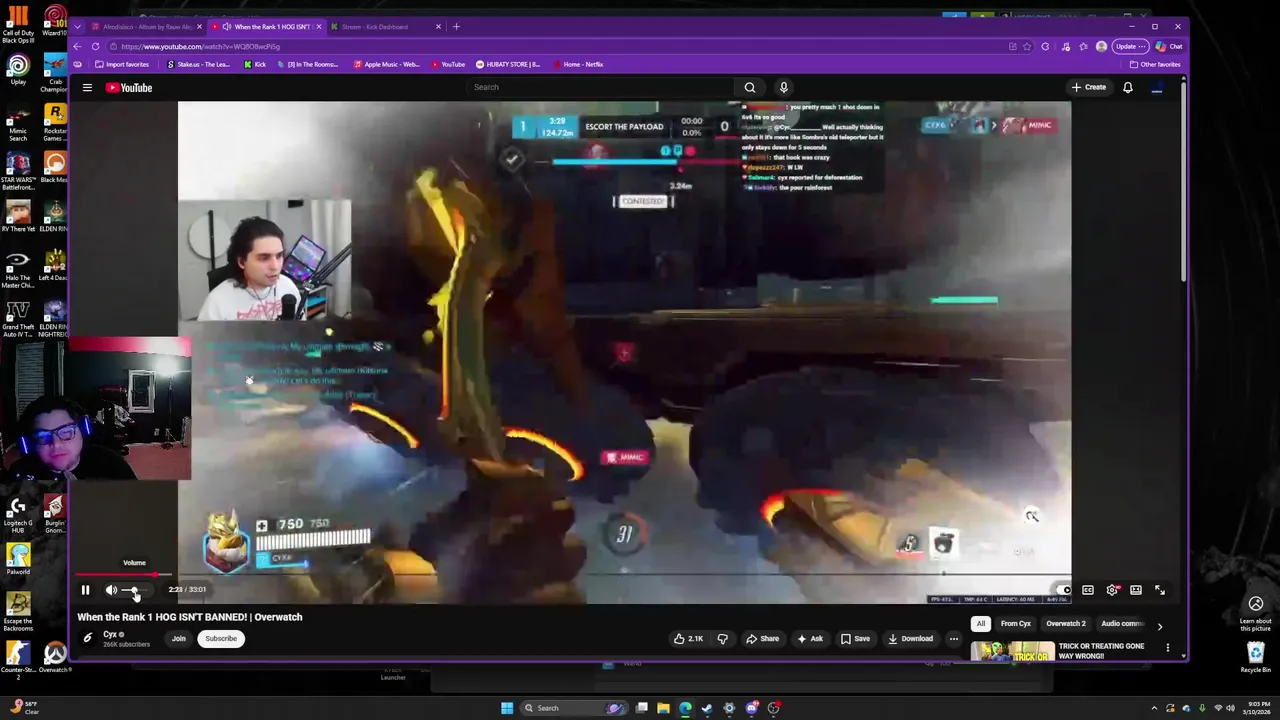This screenshot has width=1280, height=720.
Task: Click the Share button under the video
Action: 762,638
